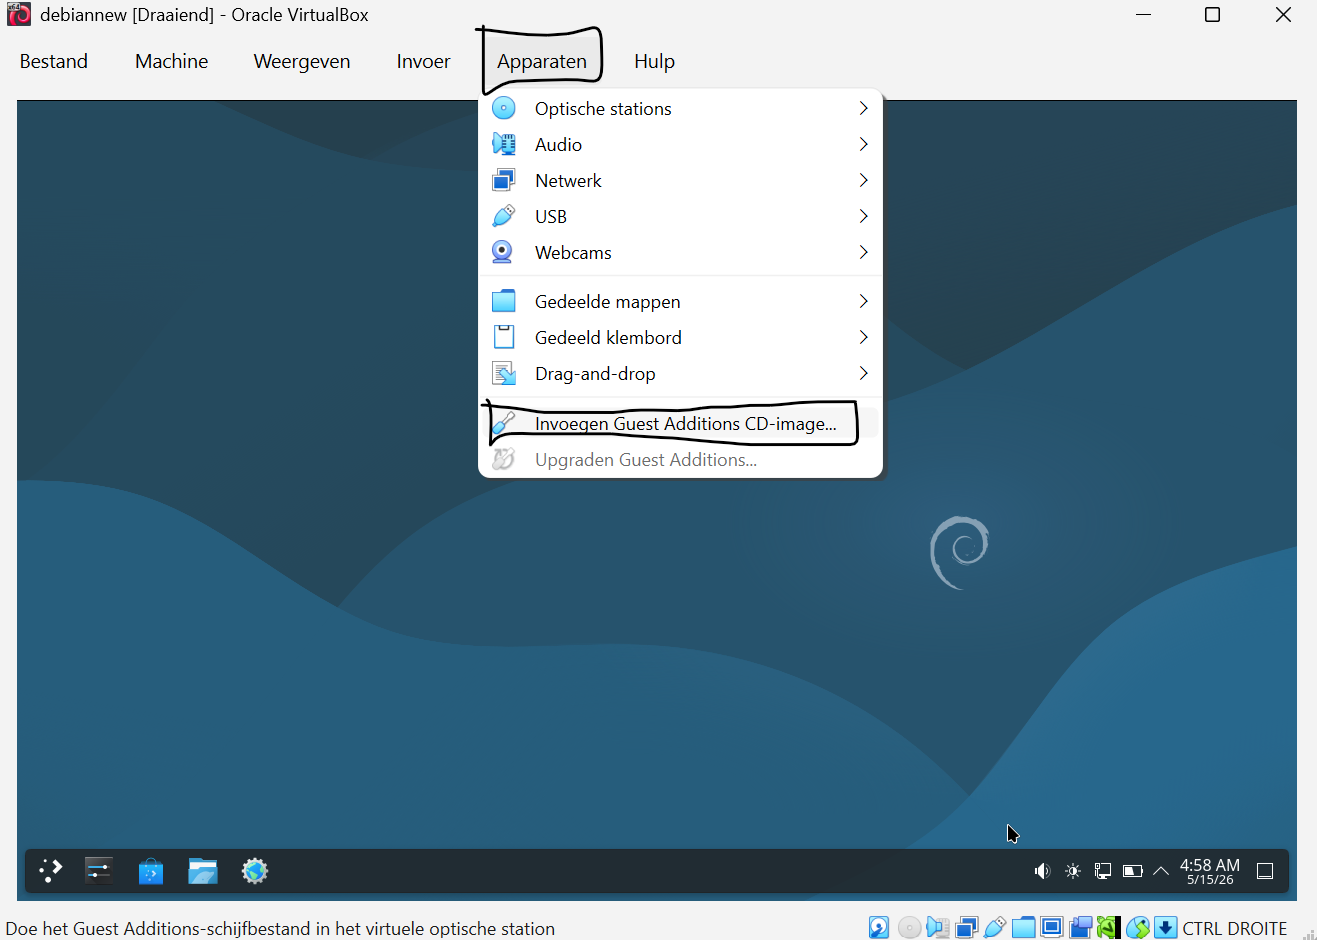Screen dimensions: 1317x940
Task: Click the volume icon in the Debian system tray
Action: [1042, 871]
